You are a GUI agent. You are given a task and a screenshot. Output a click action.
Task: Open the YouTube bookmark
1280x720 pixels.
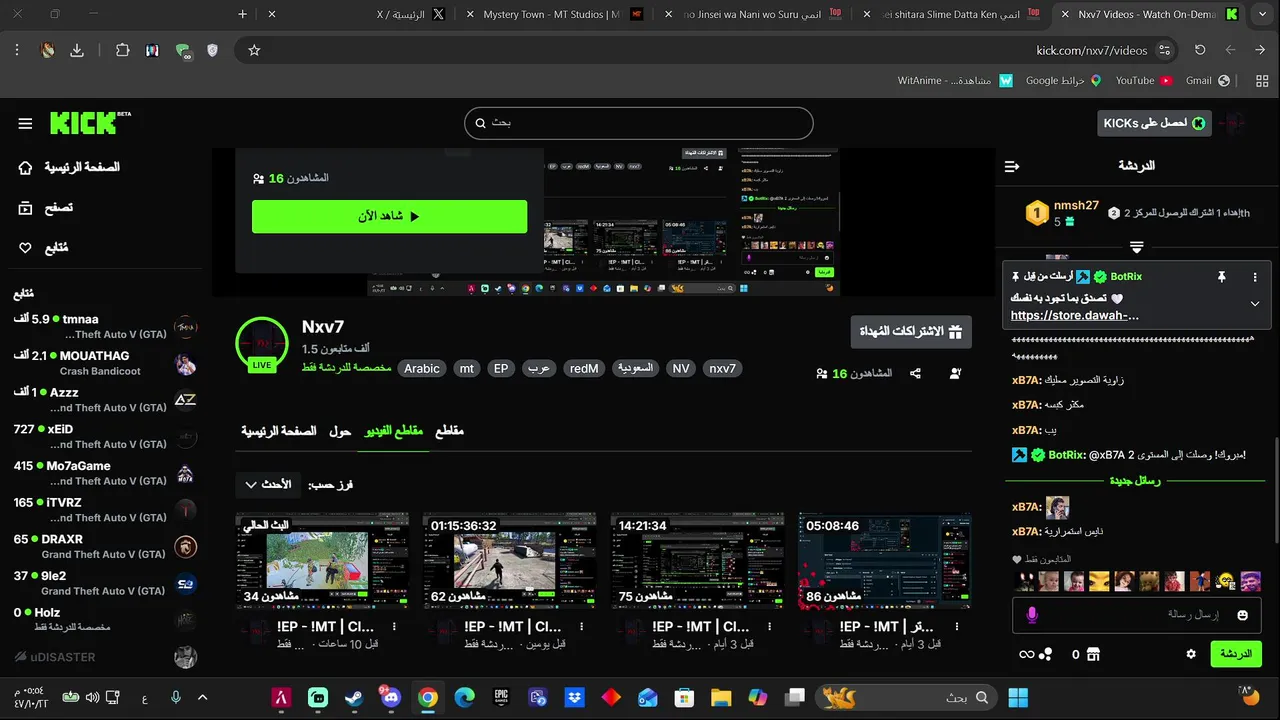[1144, 80]
